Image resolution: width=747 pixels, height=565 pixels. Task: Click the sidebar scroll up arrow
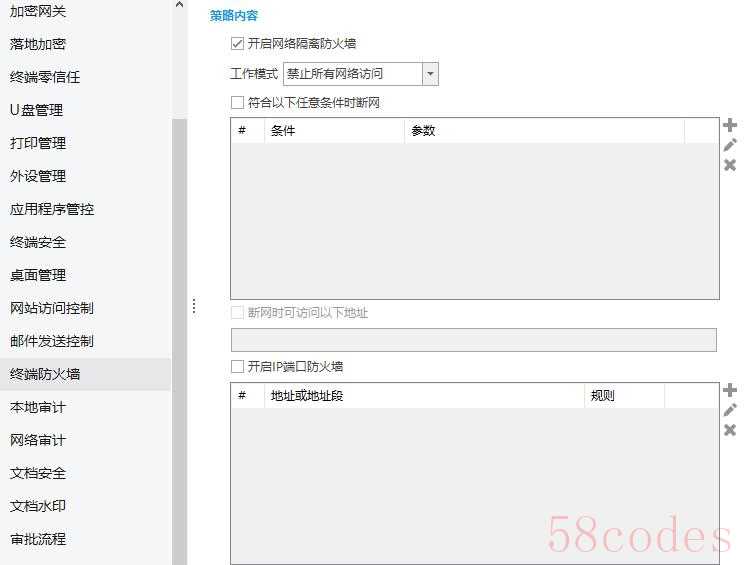pos(179,6)
